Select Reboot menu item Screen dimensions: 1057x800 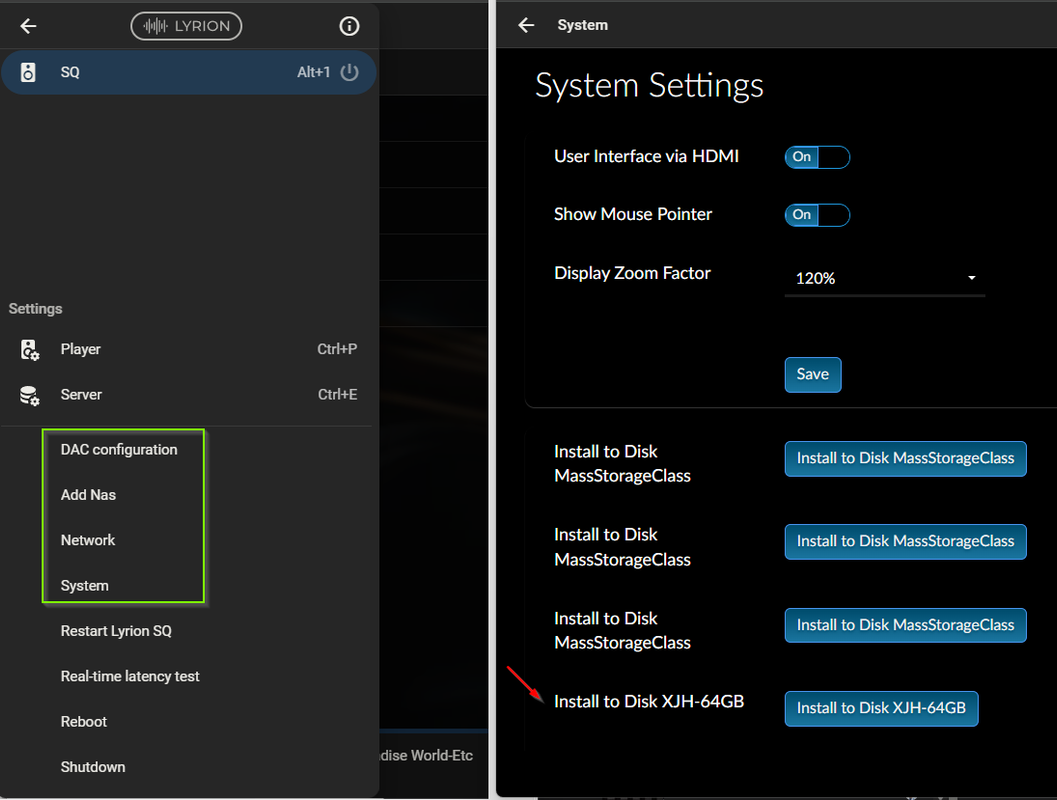point(84,722)
